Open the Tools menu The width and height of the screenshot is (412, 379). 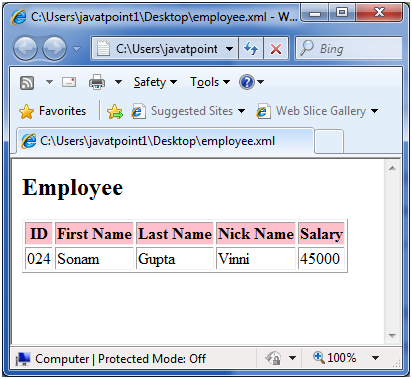[210, 82]
